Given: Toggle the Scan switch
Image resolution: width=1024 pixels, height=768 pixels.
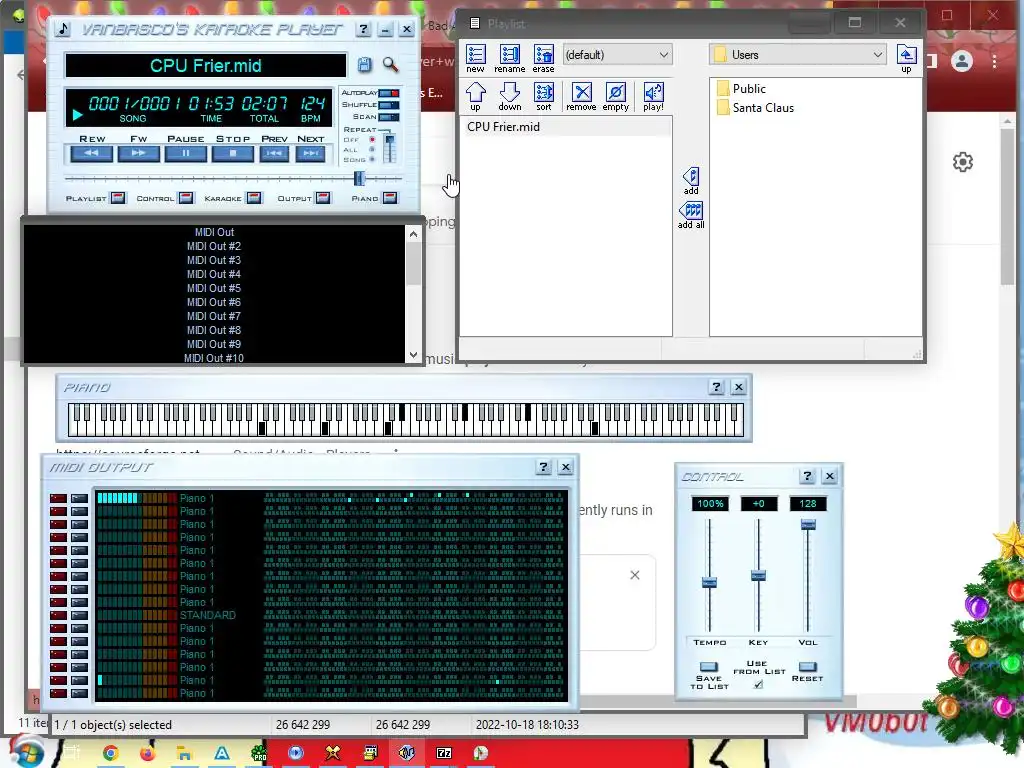Looking at the screenshot, I should (x=389, y=117).
